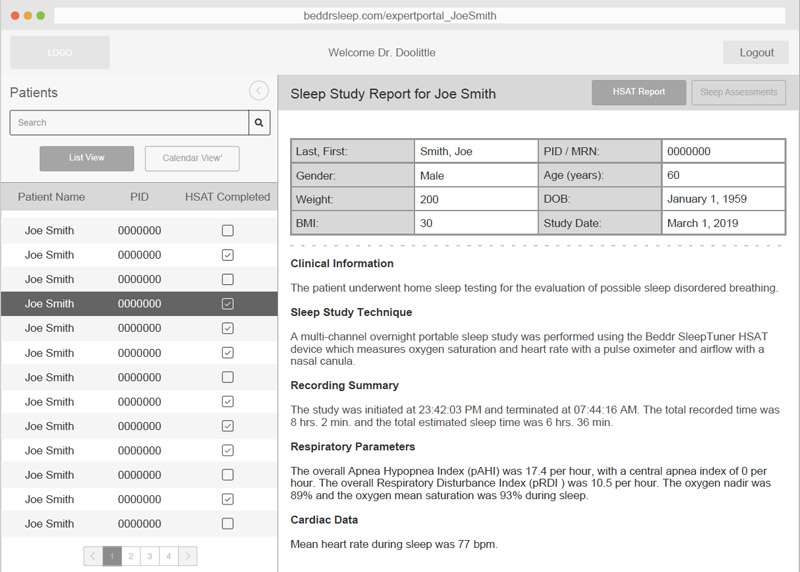Open the Sleep Assessments tab
The width and height of the screenshot is (800, 572).
pos(738,92)
